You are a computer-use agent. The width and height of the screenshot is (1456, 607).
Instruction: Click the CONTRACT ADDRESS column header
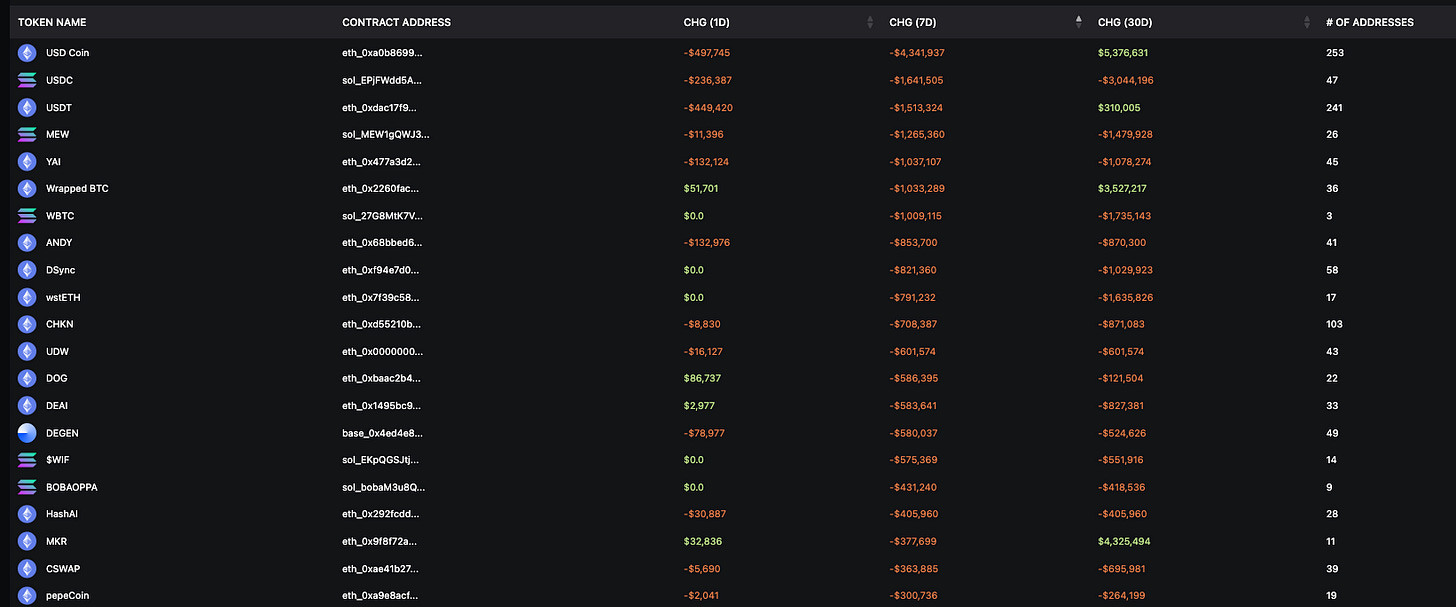(396, 22)
